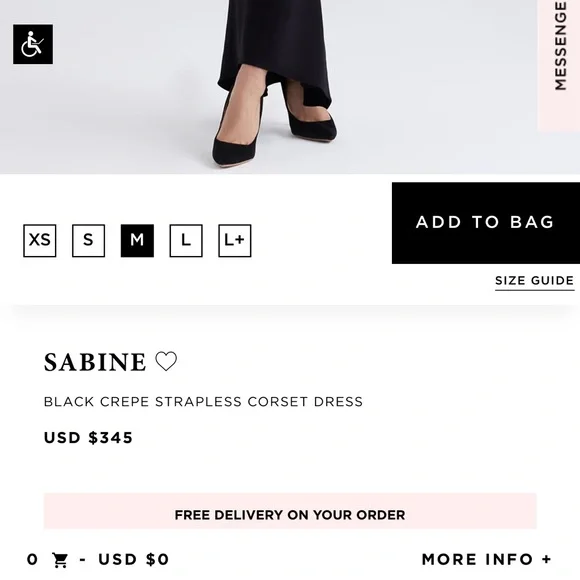Image resolution: width=580 pixels, height=580 pixels.
Task: Choose the selected size M box
Action: (137, 240)
